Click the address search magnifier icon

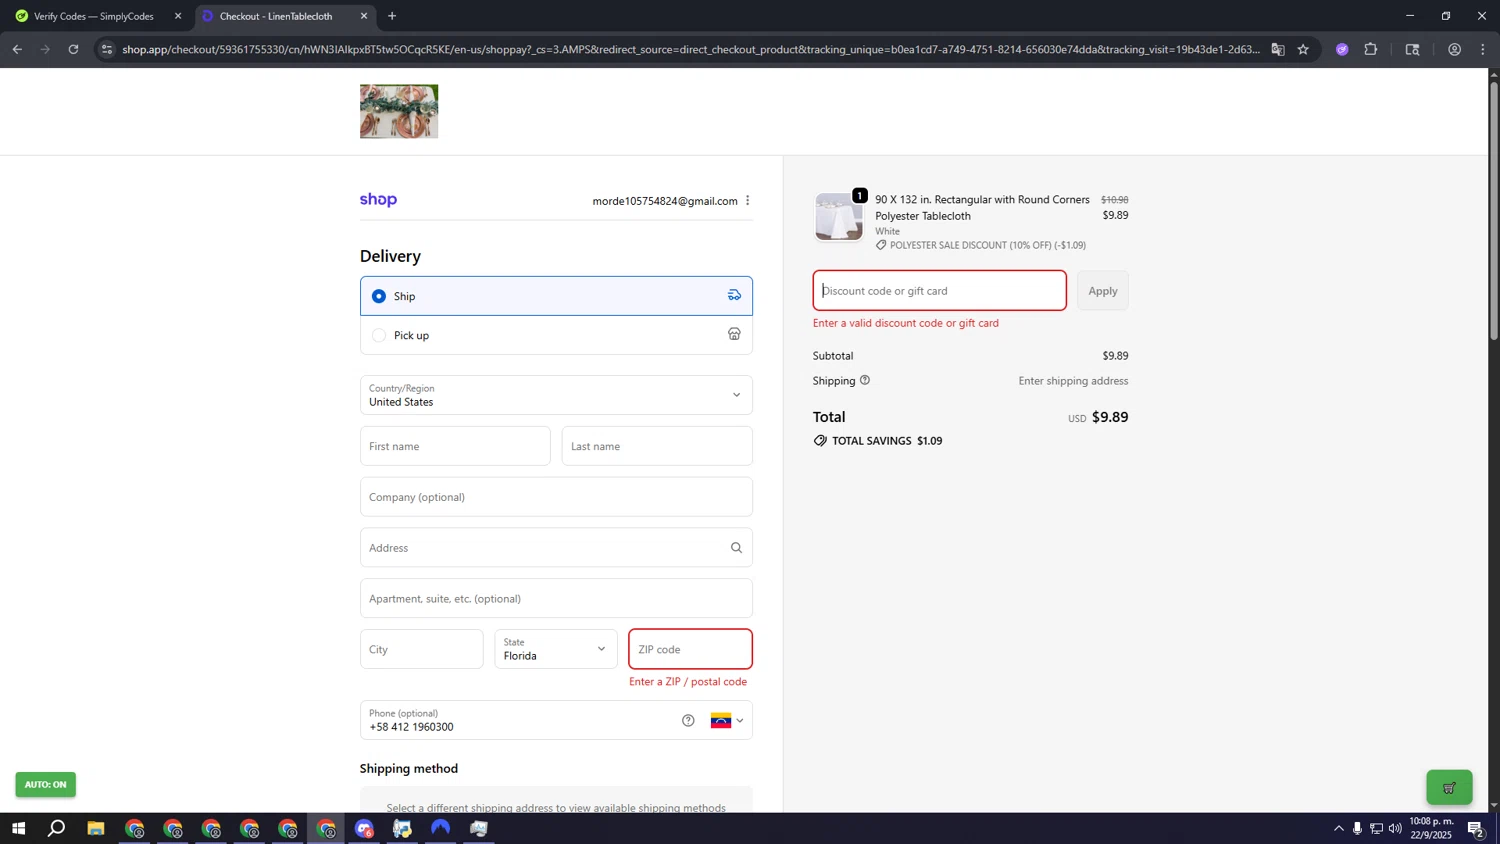[736, 548]
